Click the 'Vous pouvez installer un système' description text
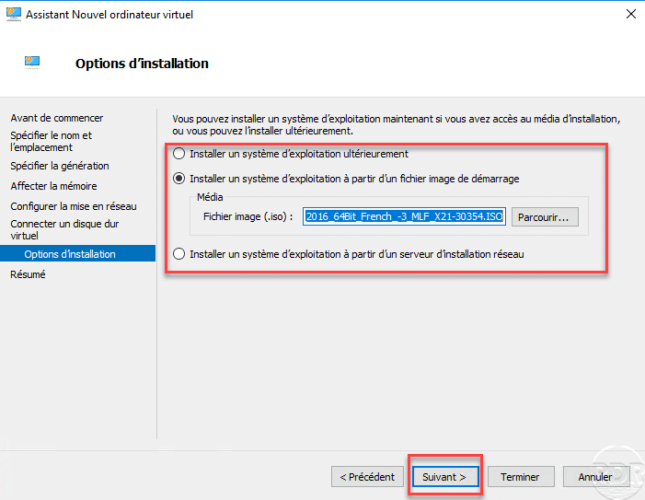This screenshot has width=645, height=500. point(396,125)
